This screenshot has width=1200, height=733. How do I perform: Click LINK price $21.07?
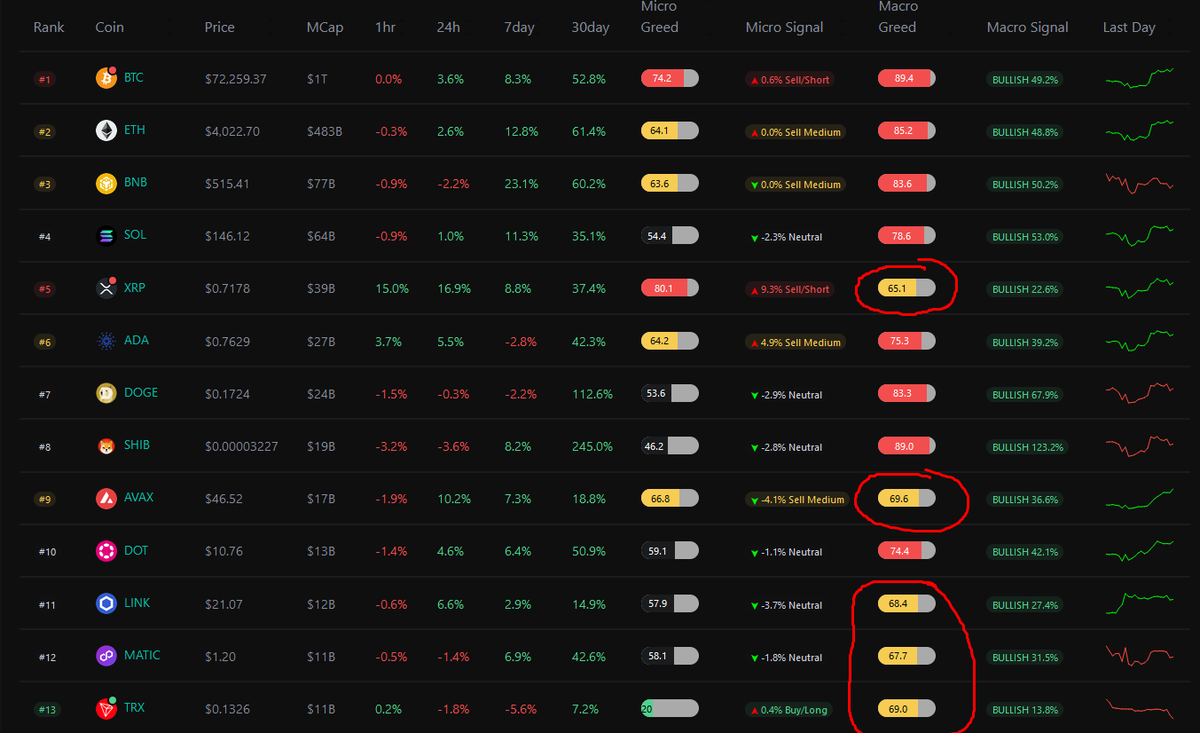click(x=224, y=603)
